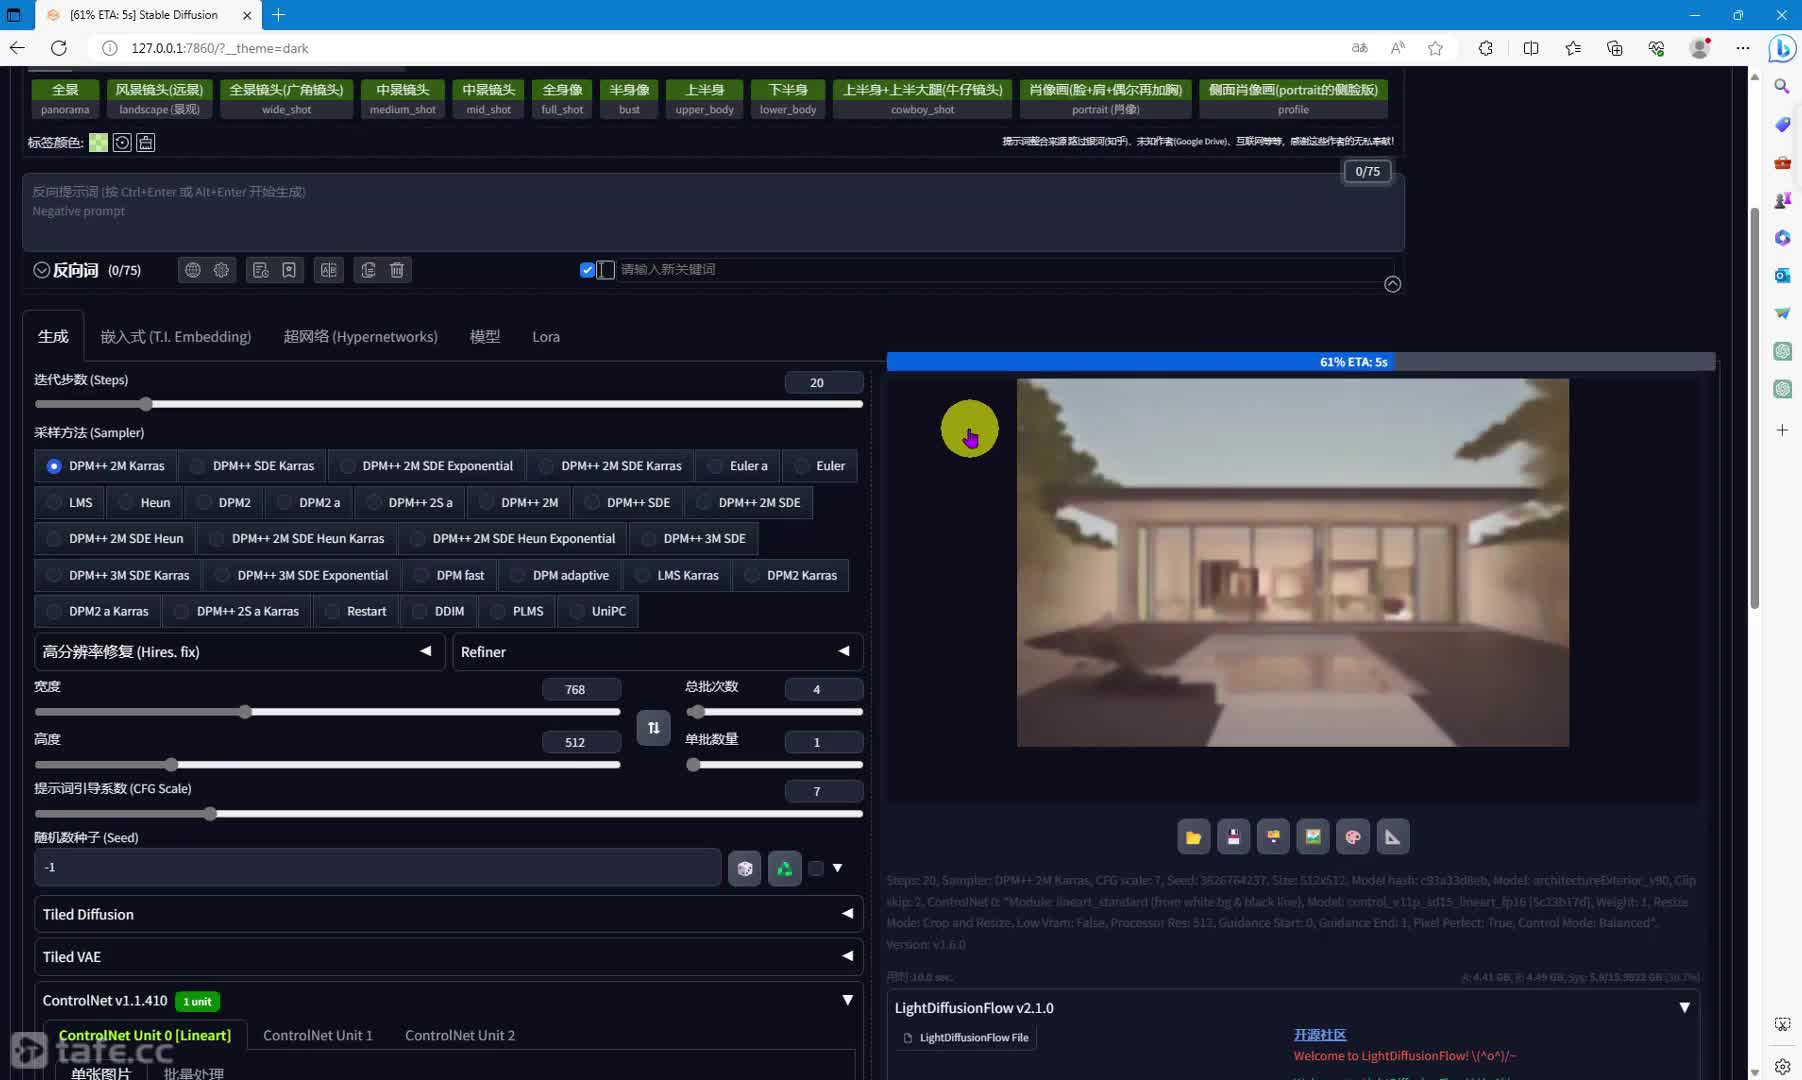Pick the tag color swatch
1802x1080 pixels.
(98, 143)
